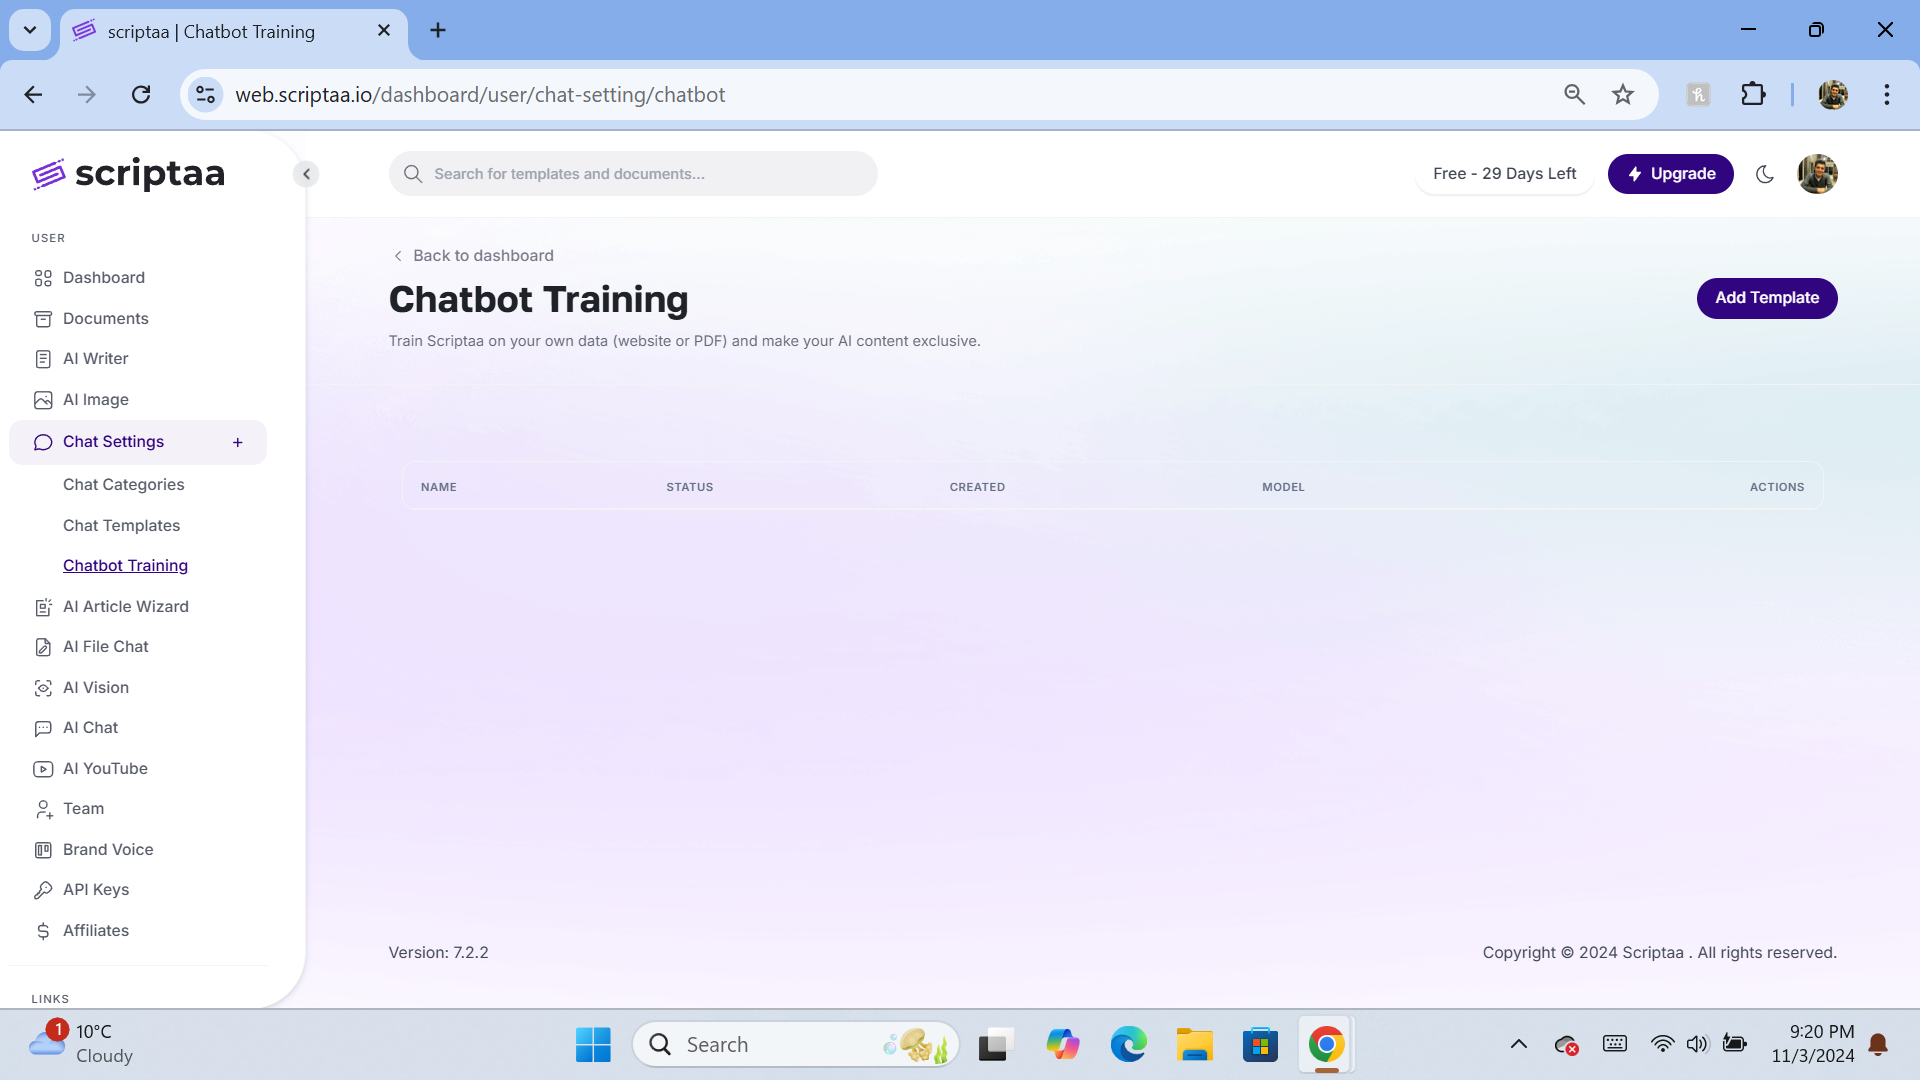The height and width of the screenshot is (1080, 1920).
Task: Open the Brand Voice page
Action: coord(107,850)
